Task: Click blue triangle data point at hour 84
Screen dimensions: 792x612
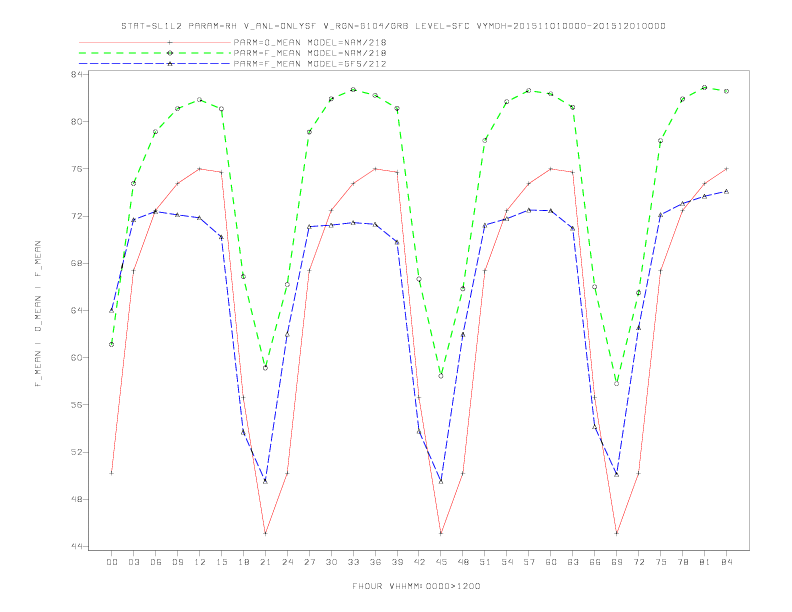Action: (726, 191)
